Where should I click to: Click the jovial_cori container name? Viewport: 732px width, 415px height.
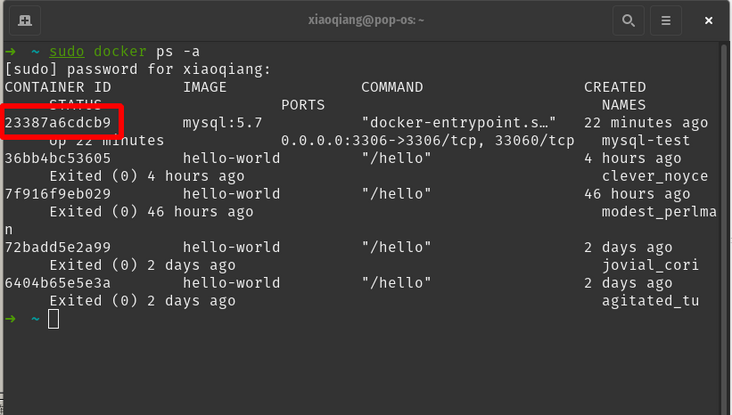[x=650, y=265]
